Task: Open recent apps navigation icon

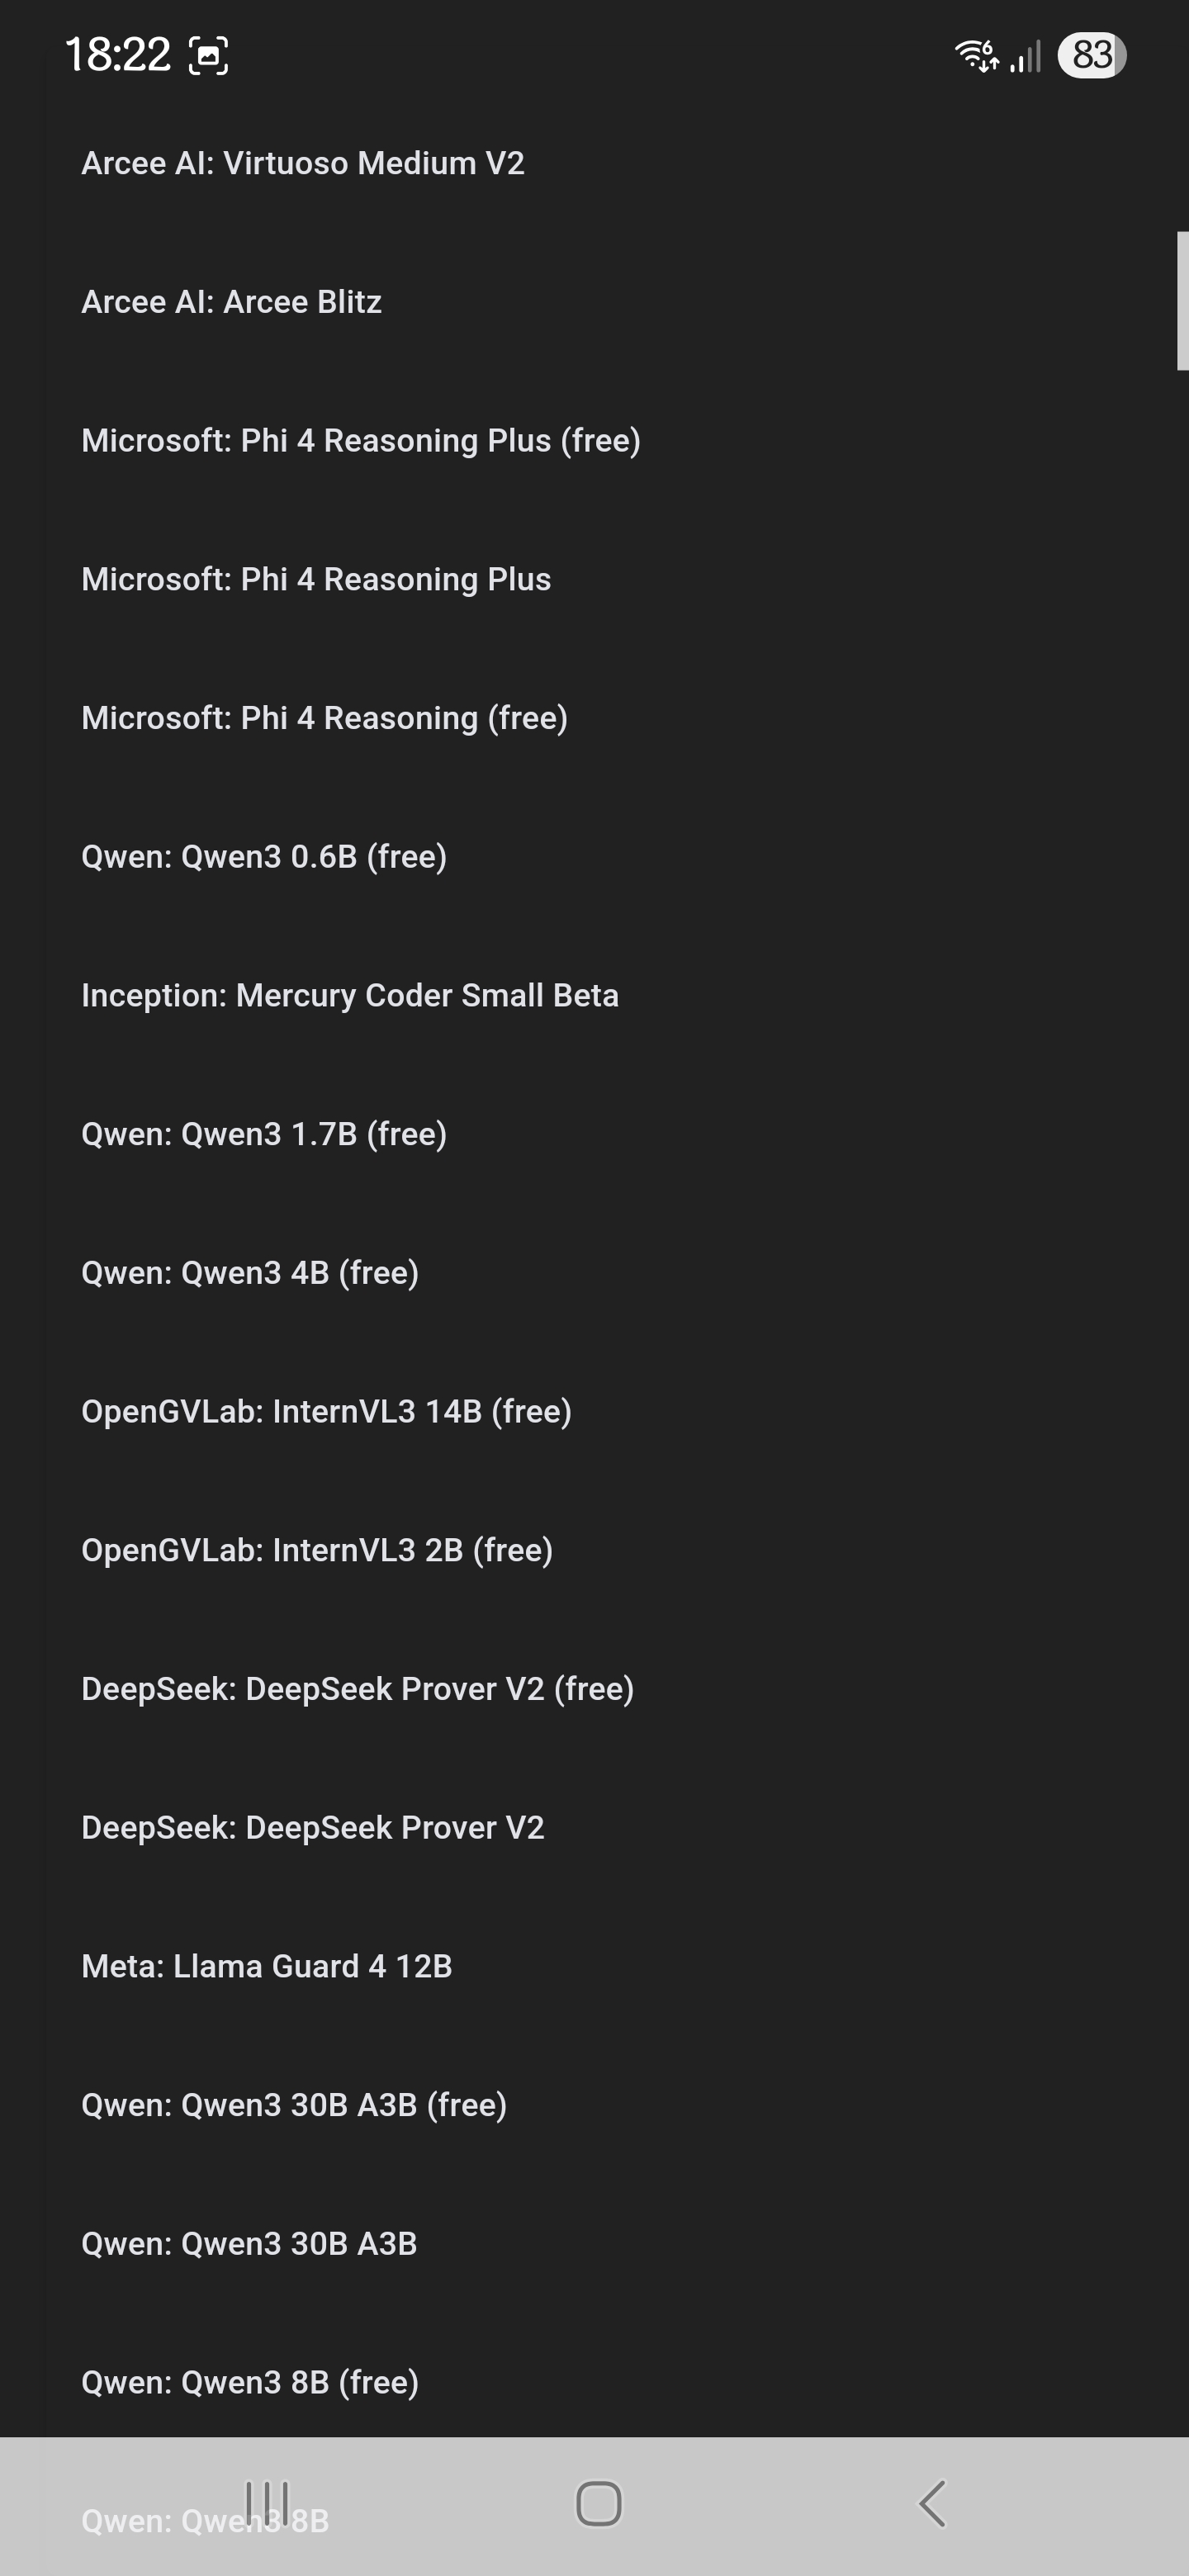Action: (267, 2503)
